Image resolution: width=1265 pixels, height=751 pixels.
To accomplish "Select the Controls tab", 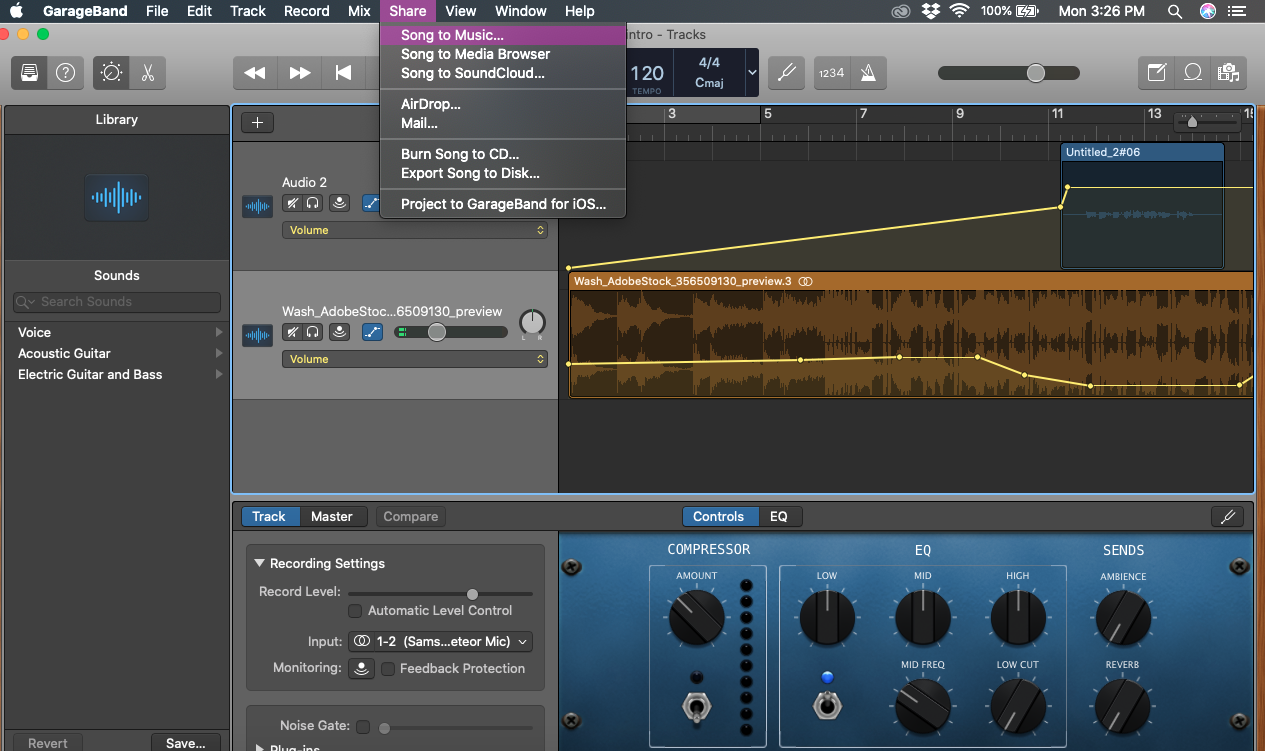I will tap(719, 516).
